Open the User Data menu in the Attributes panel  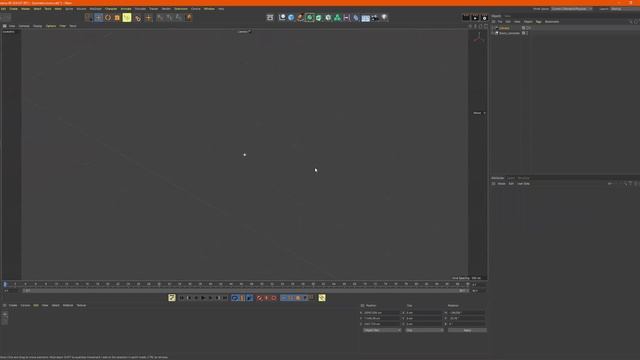coord(523,184)
